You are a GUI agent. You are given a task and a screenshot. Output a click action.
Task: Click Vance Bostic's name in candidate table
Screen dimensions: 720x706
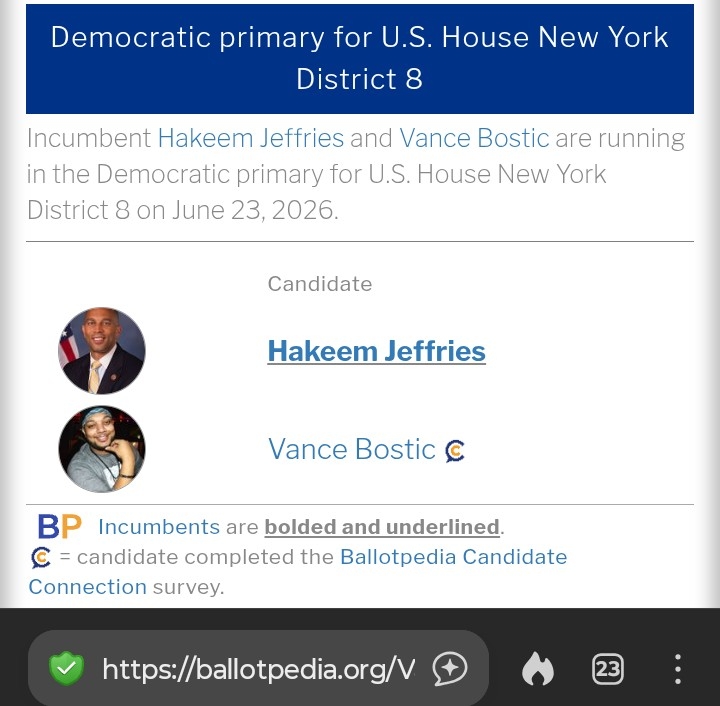click(x=351, y=449)
